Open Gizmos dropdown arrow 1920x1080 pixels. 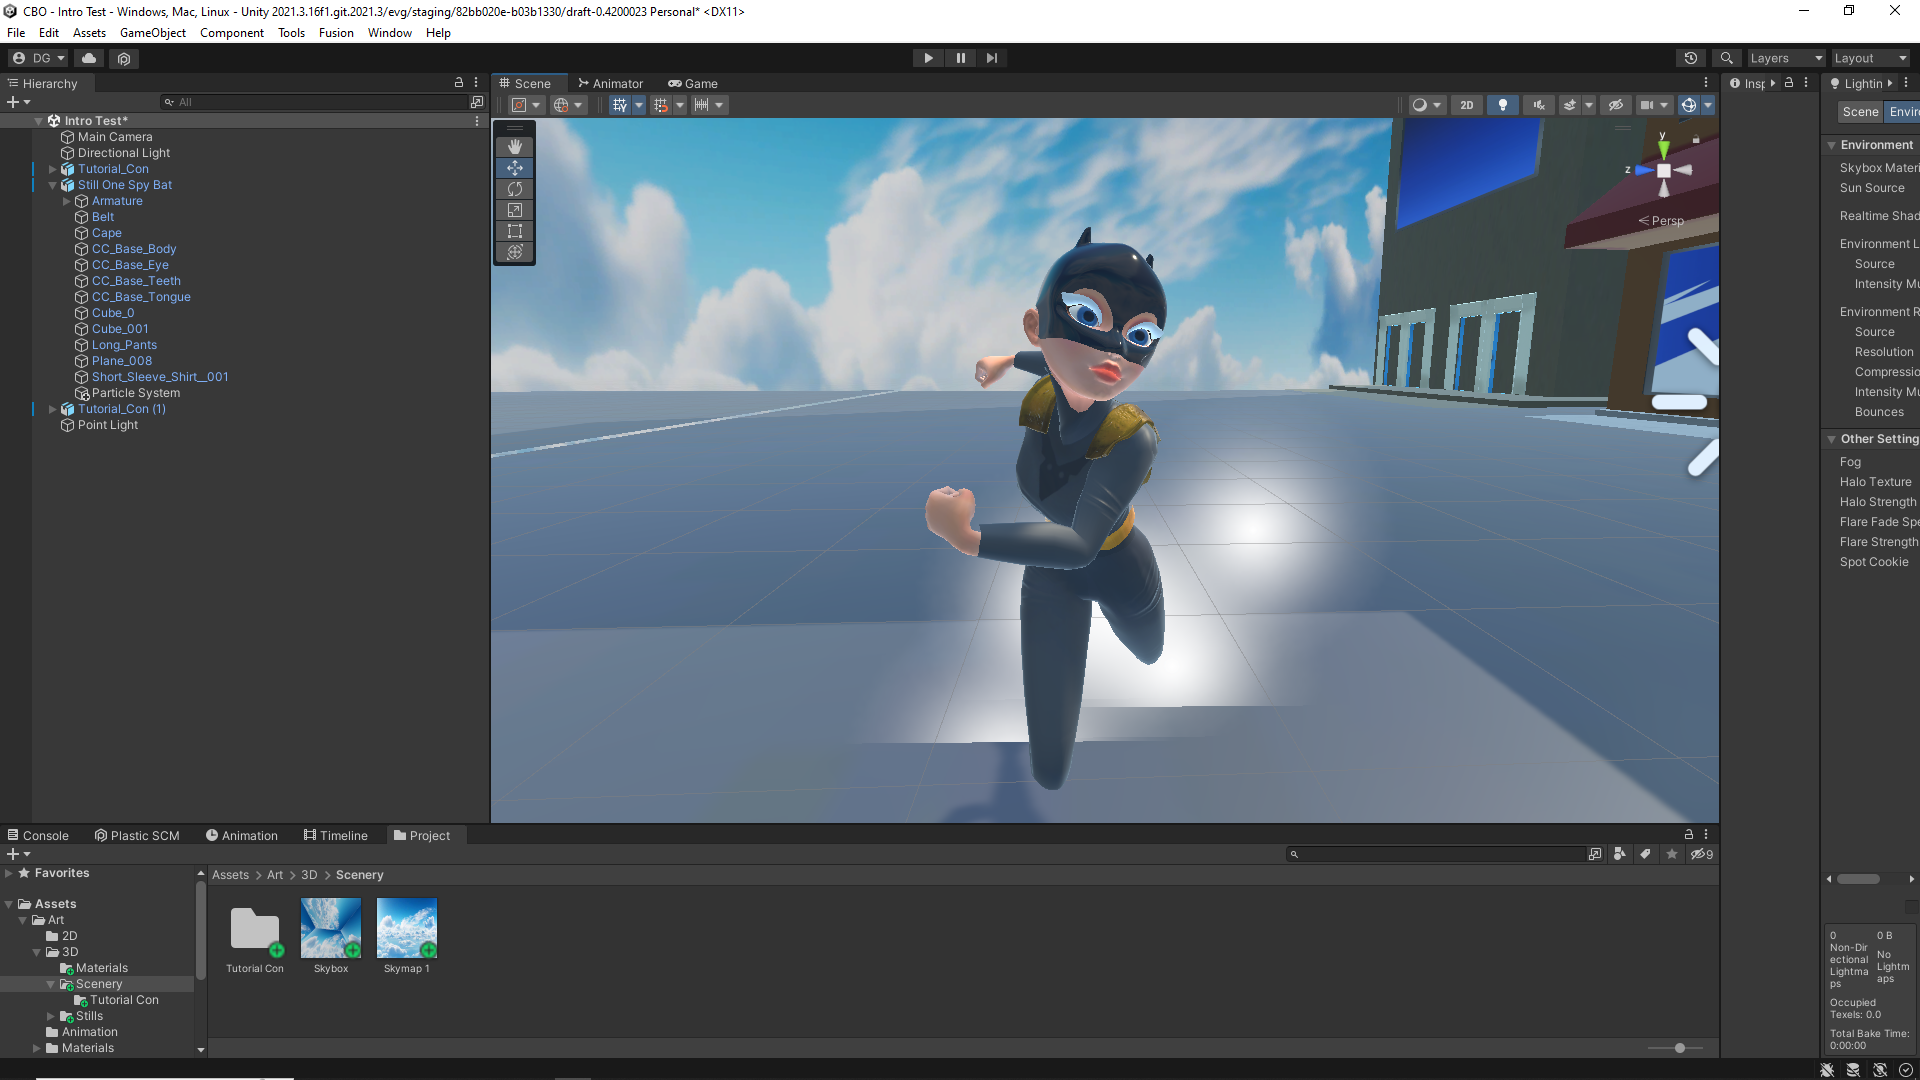[1708, 105]
